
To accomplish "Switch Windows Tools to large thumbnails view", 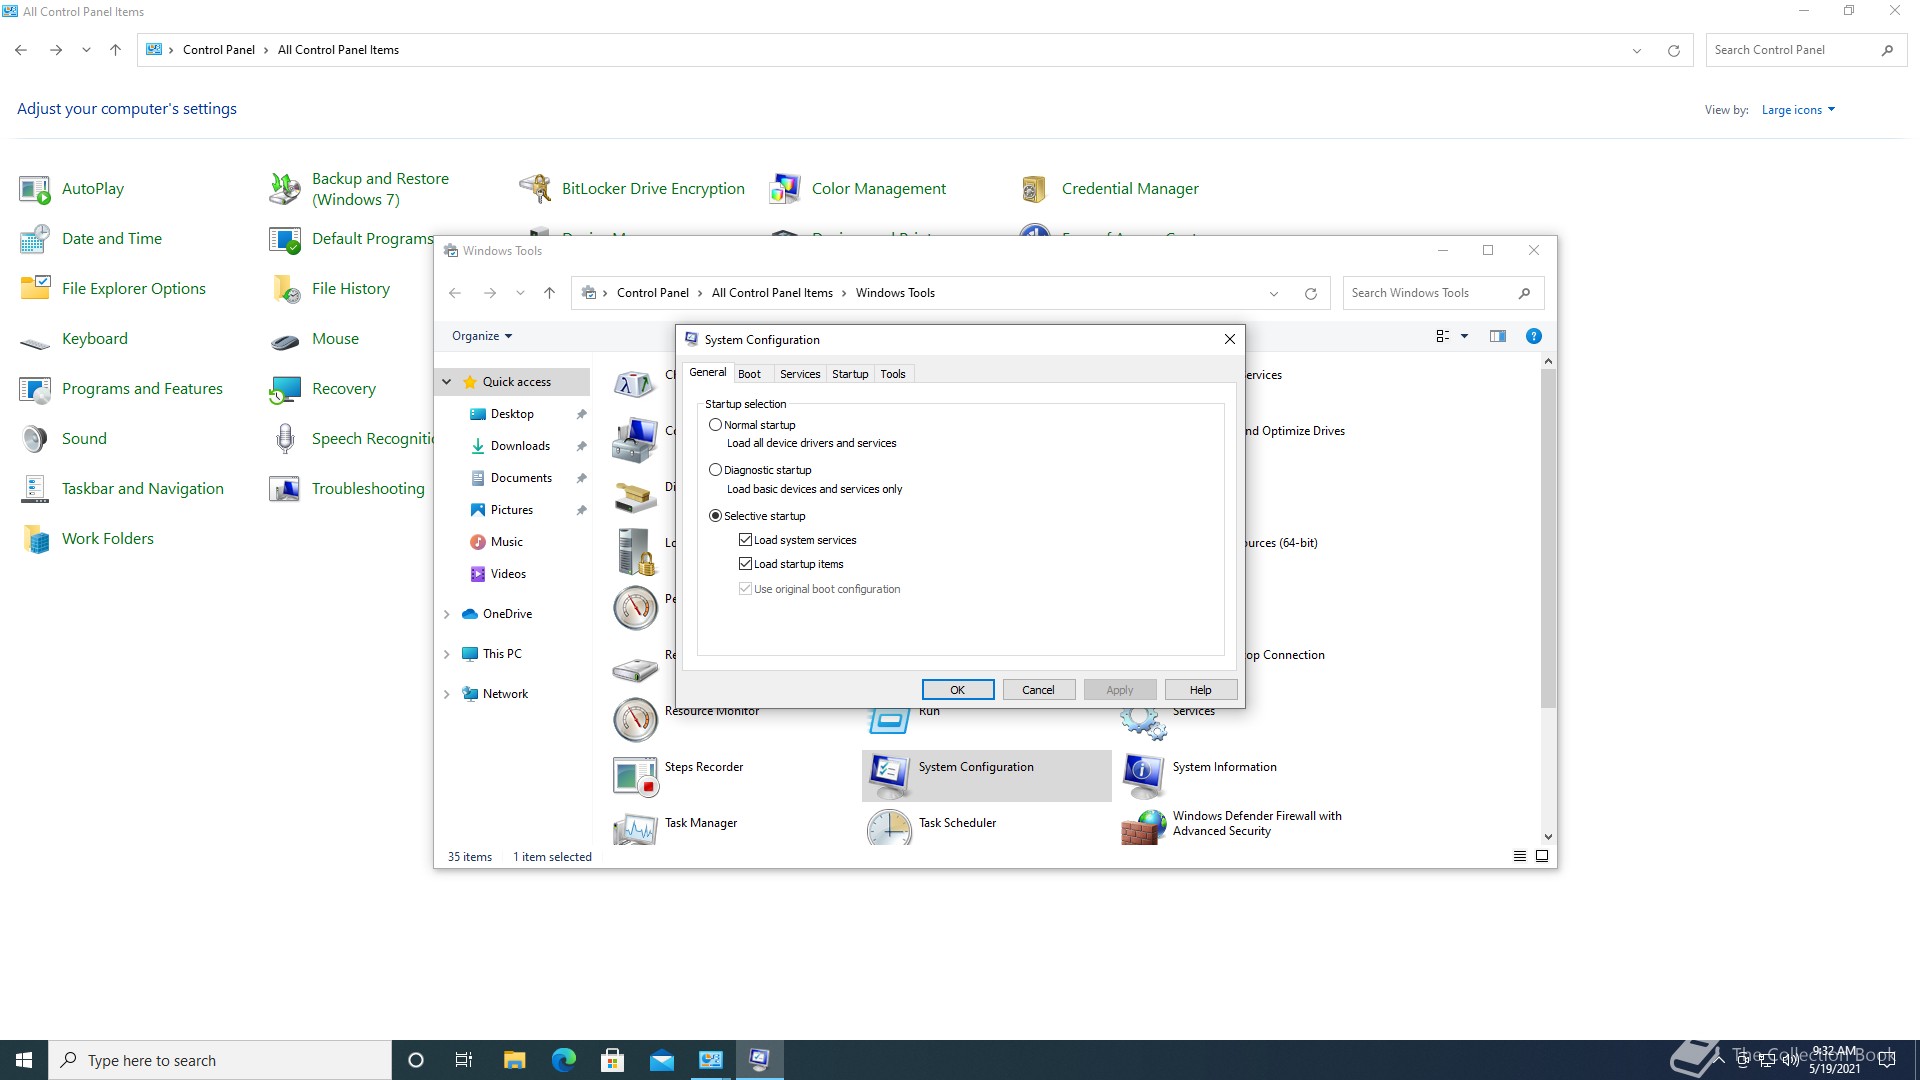I will point(1542,857).
